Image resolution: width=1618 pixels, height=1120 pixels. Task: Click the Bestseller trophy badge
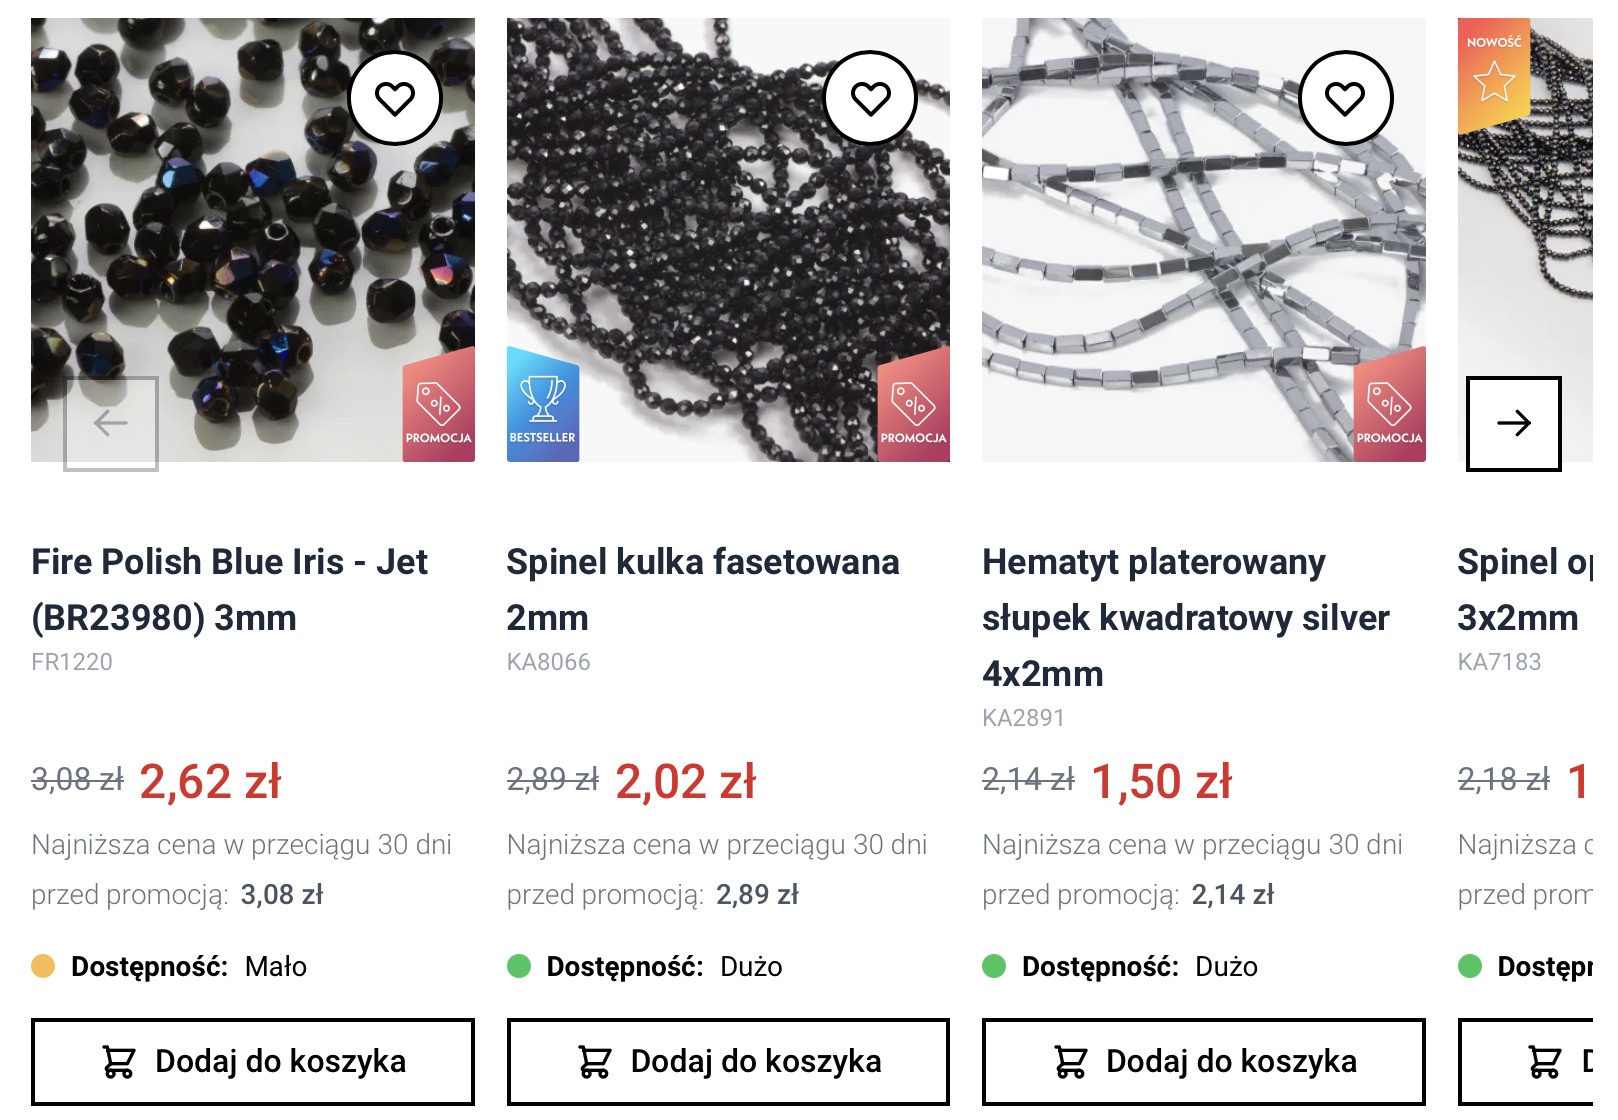(543, 405)
